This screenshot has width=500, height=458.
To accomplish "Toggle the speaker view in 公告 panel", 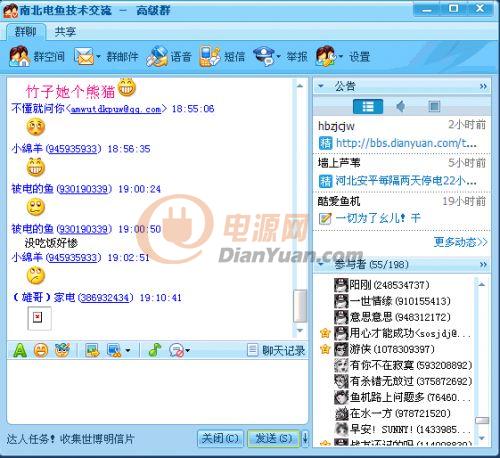I will [x=401, y=107].
